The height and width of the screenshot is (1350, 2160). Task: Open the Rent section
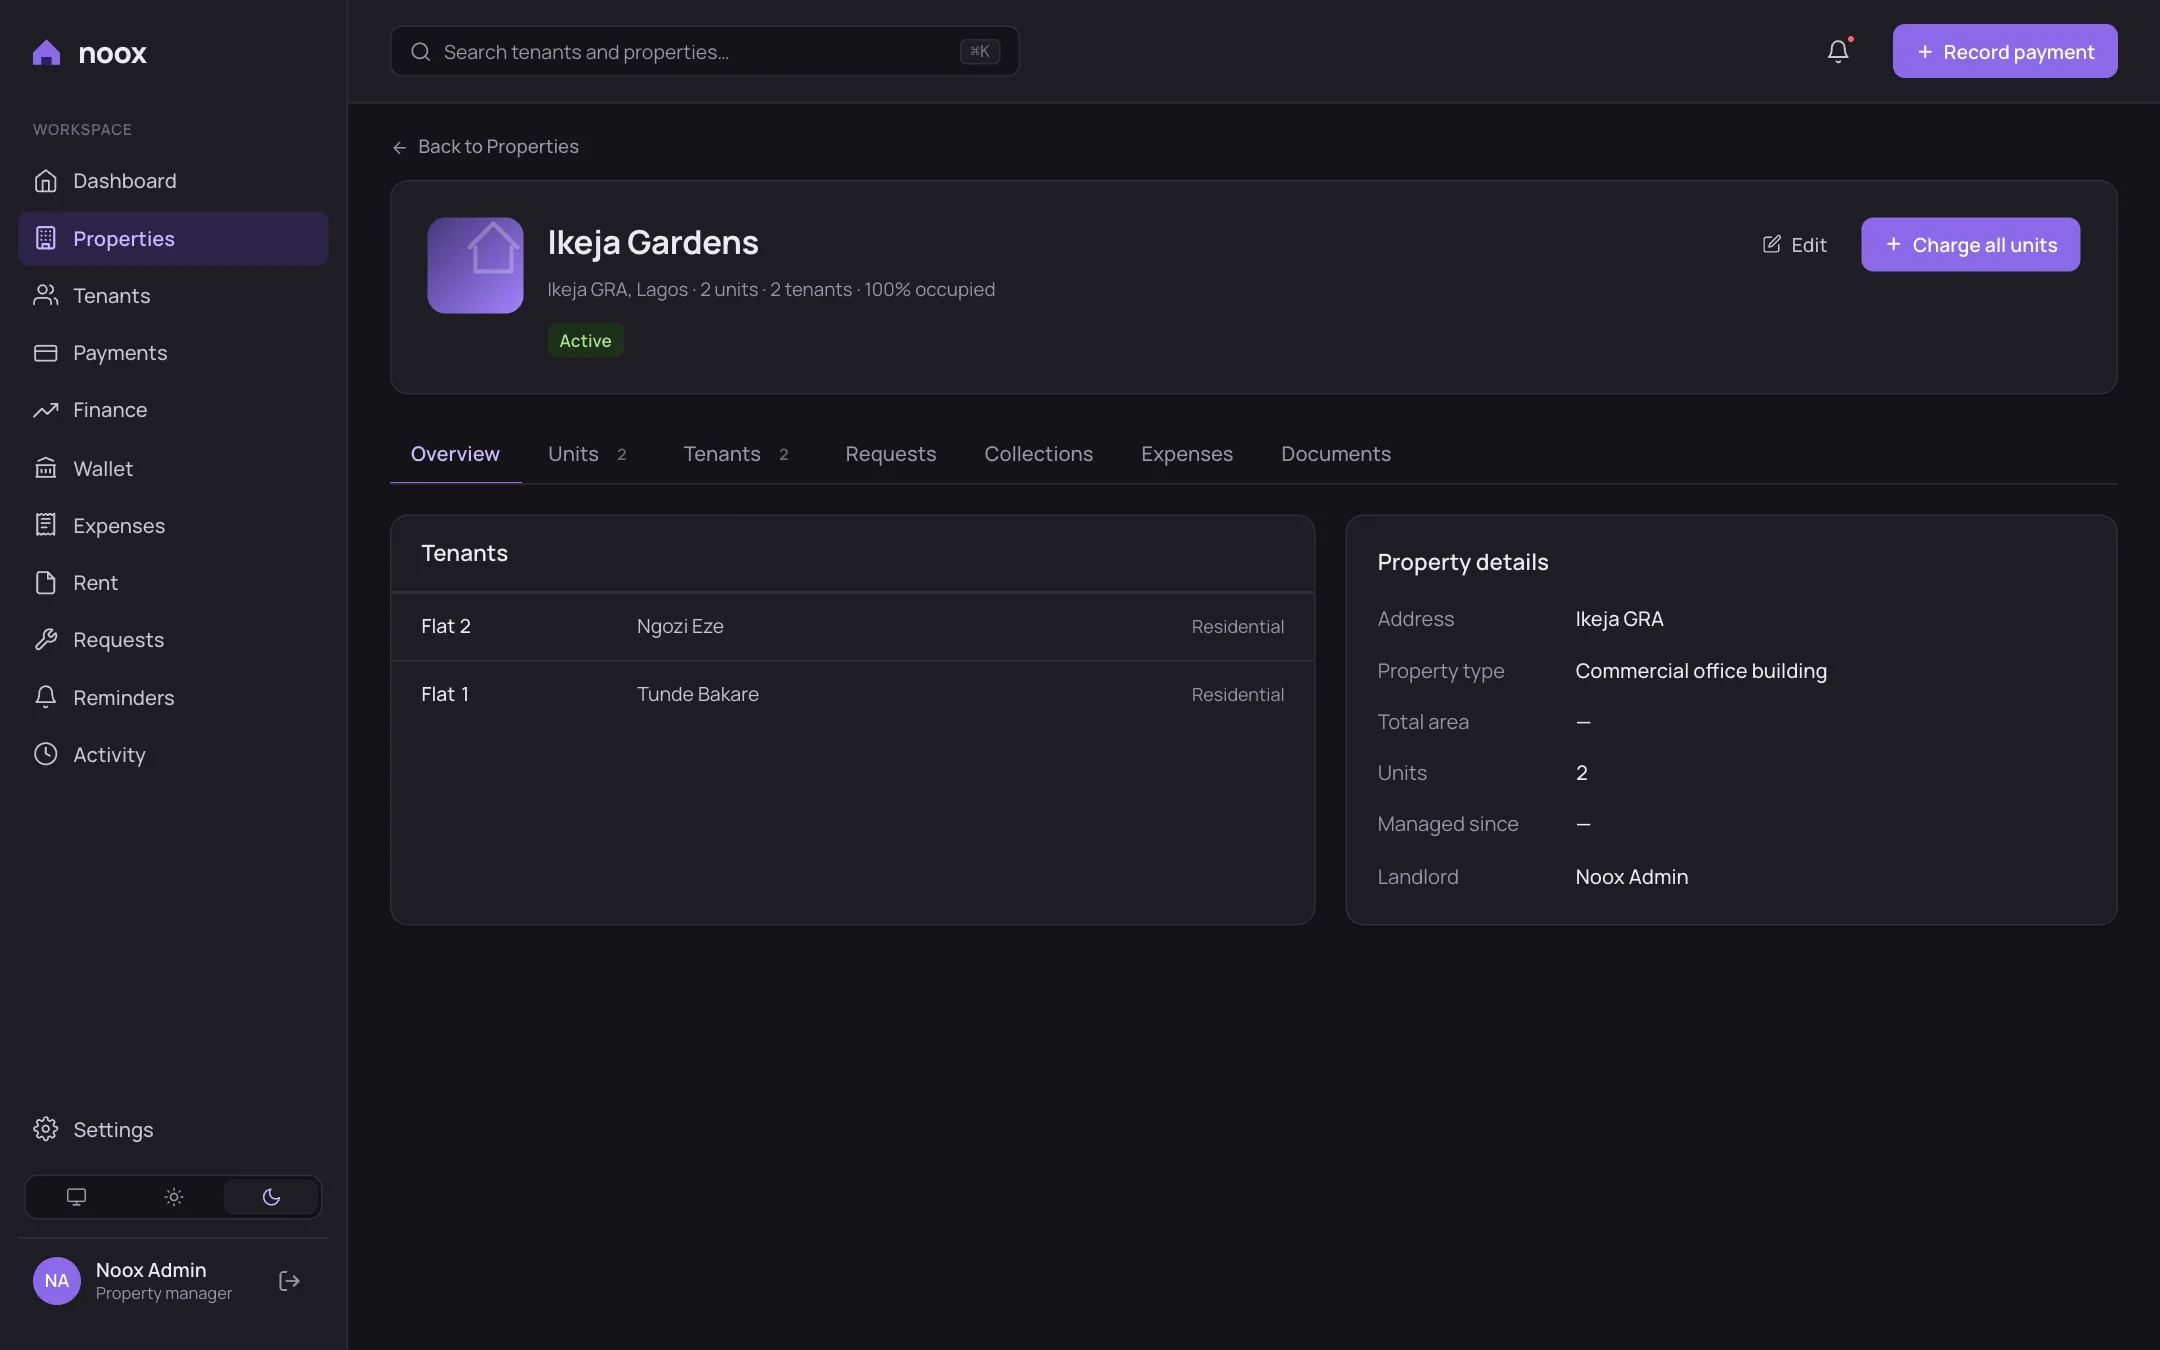(173, 582)
